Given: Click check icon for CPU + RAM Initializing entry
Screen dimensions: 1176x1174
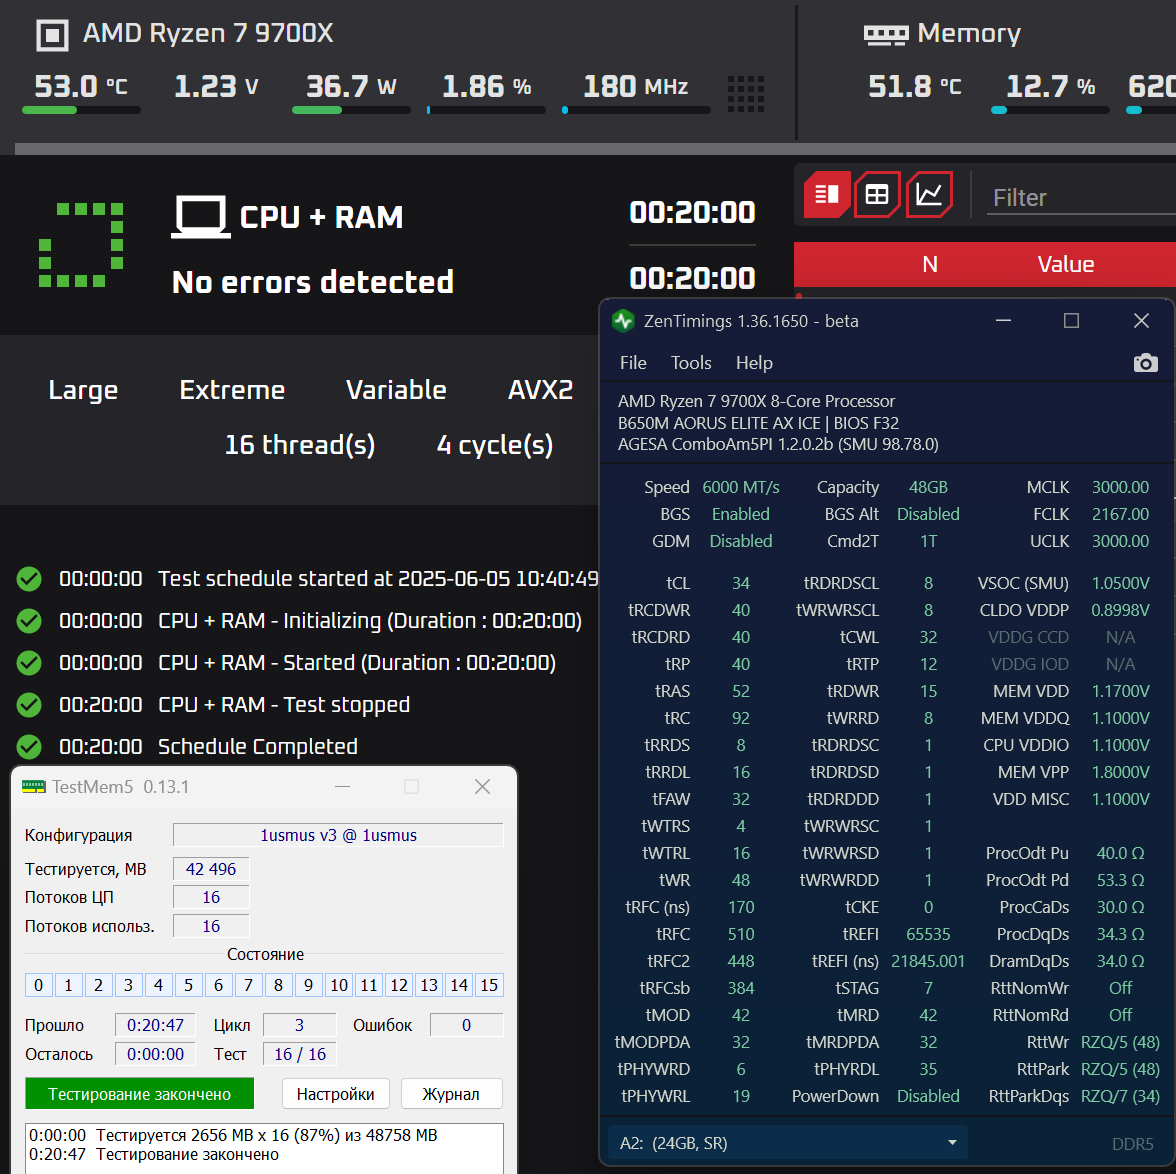Looking at the screenshot, I should point(29,621).
